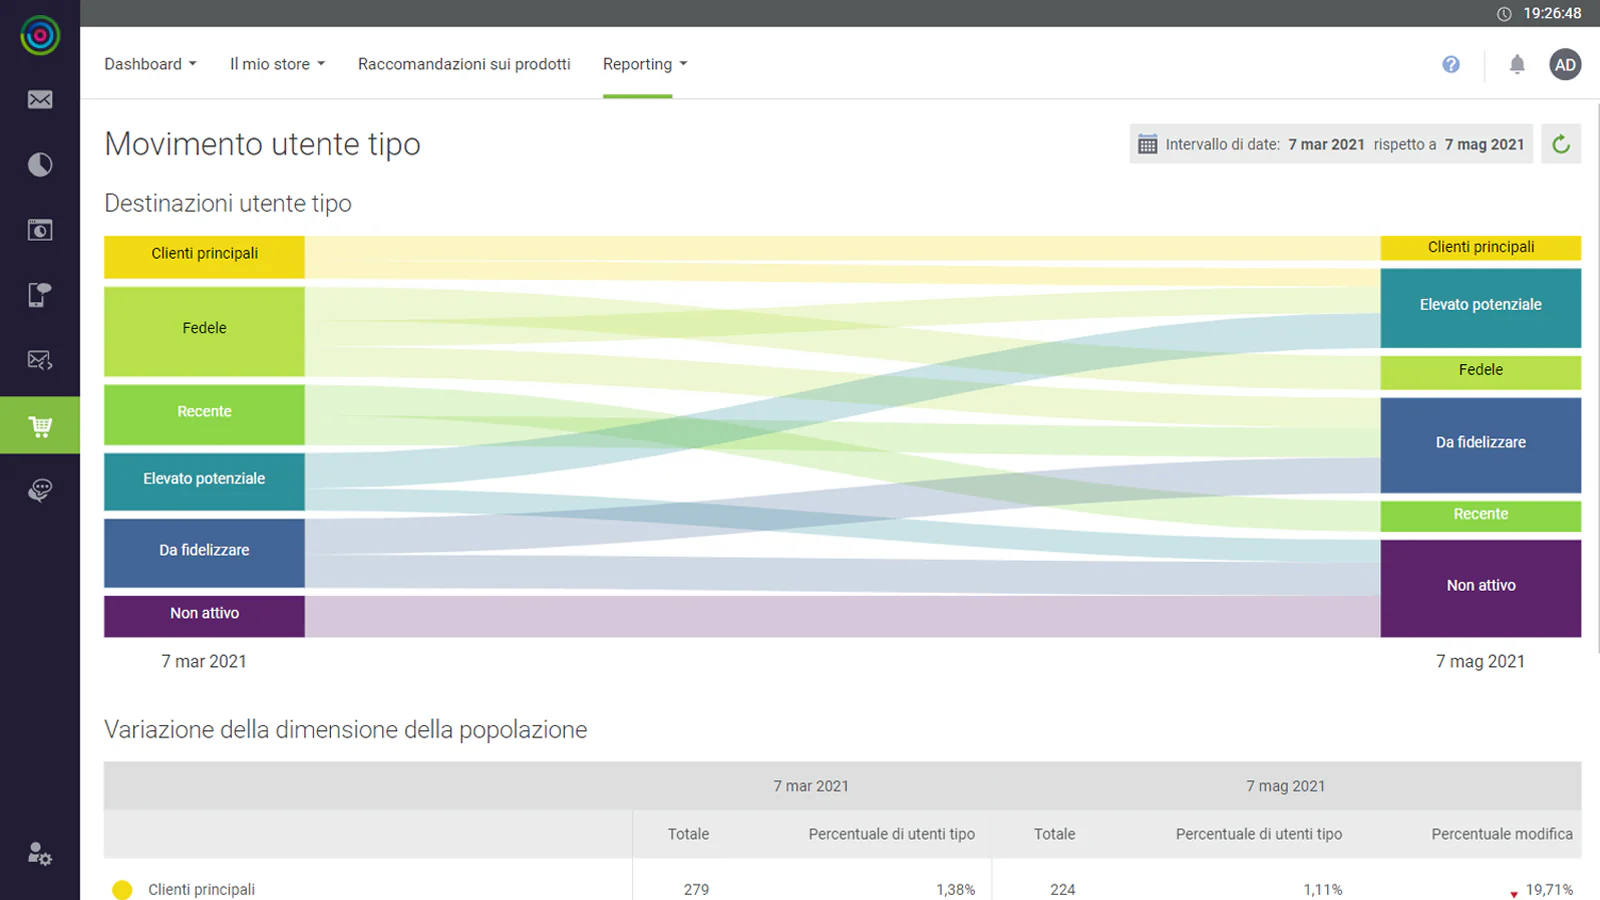Expand the Il mio store dropdown

[278, 64]
